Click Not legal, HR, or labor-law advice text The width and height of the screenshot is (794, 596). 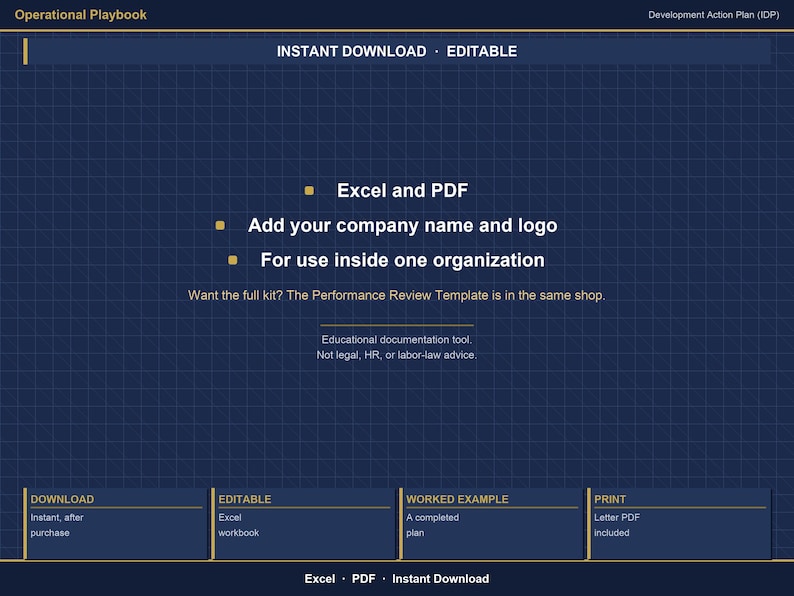point(396,355)
